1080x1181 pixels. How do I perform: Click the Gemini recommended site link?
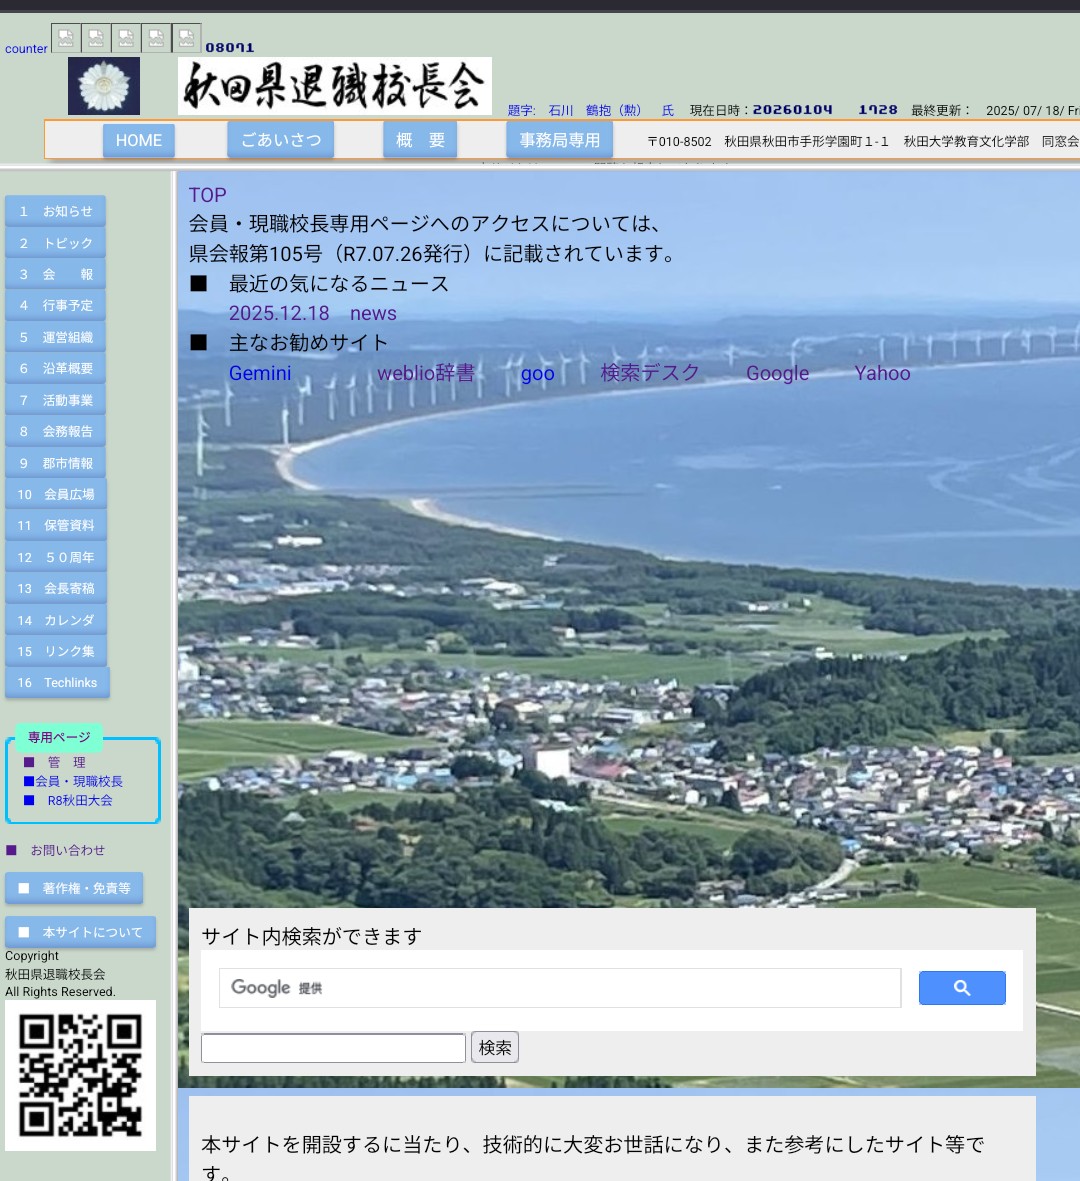coord(260,373)
